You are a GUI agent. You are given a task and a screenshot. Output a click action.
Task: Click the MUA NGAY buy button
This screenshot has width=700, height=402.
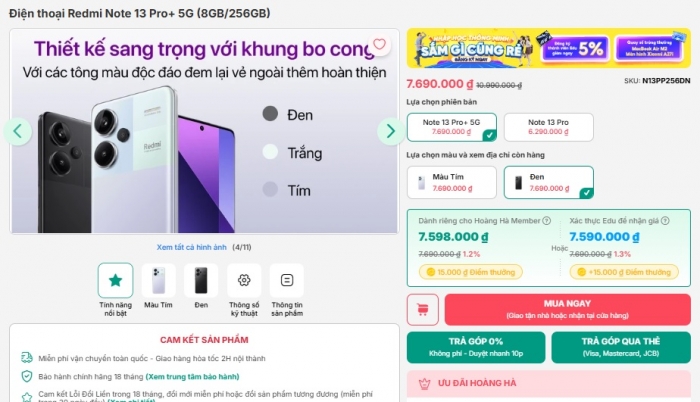567,309
